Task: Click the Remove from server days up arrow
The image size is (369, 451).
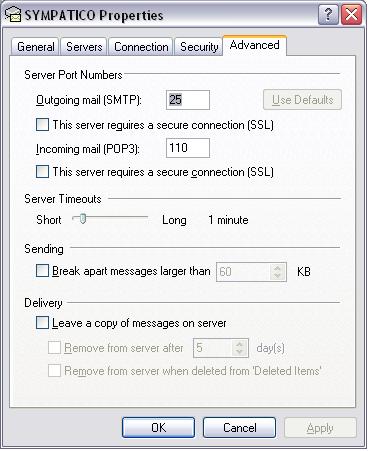Action: pyautogui.click(x=239, y=344)
